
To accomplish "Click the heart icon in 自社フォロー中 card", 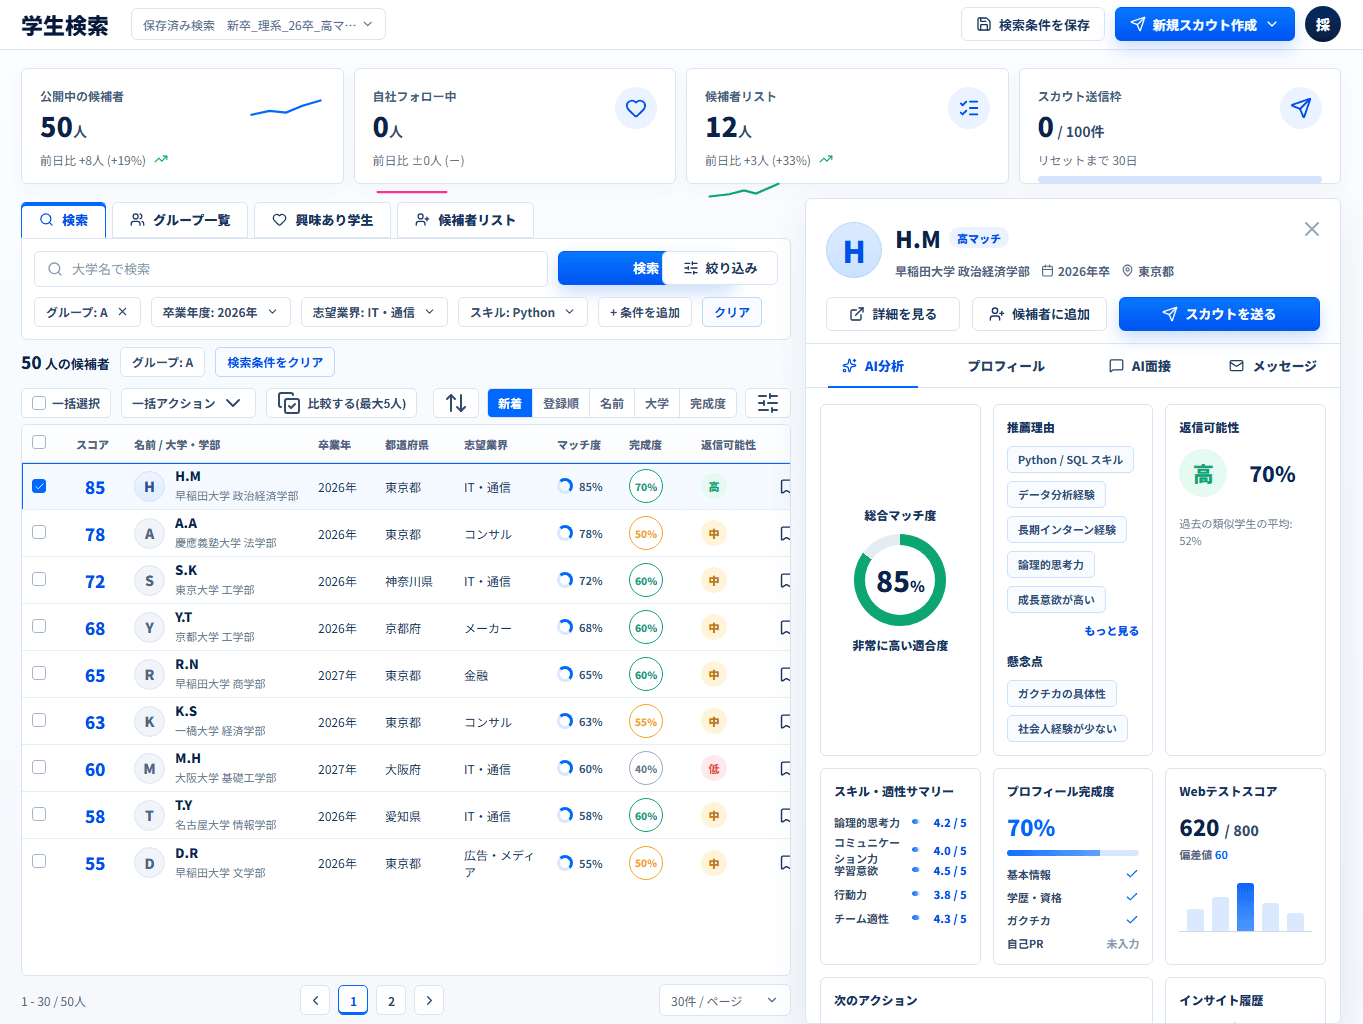I will coord(636,108).
